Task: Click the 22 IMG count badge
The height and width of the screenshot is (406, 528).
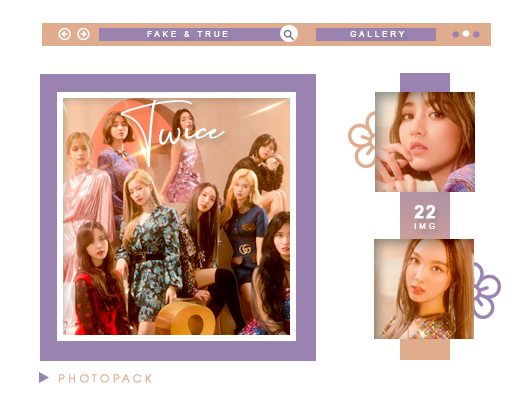Action: click(425, 216)
